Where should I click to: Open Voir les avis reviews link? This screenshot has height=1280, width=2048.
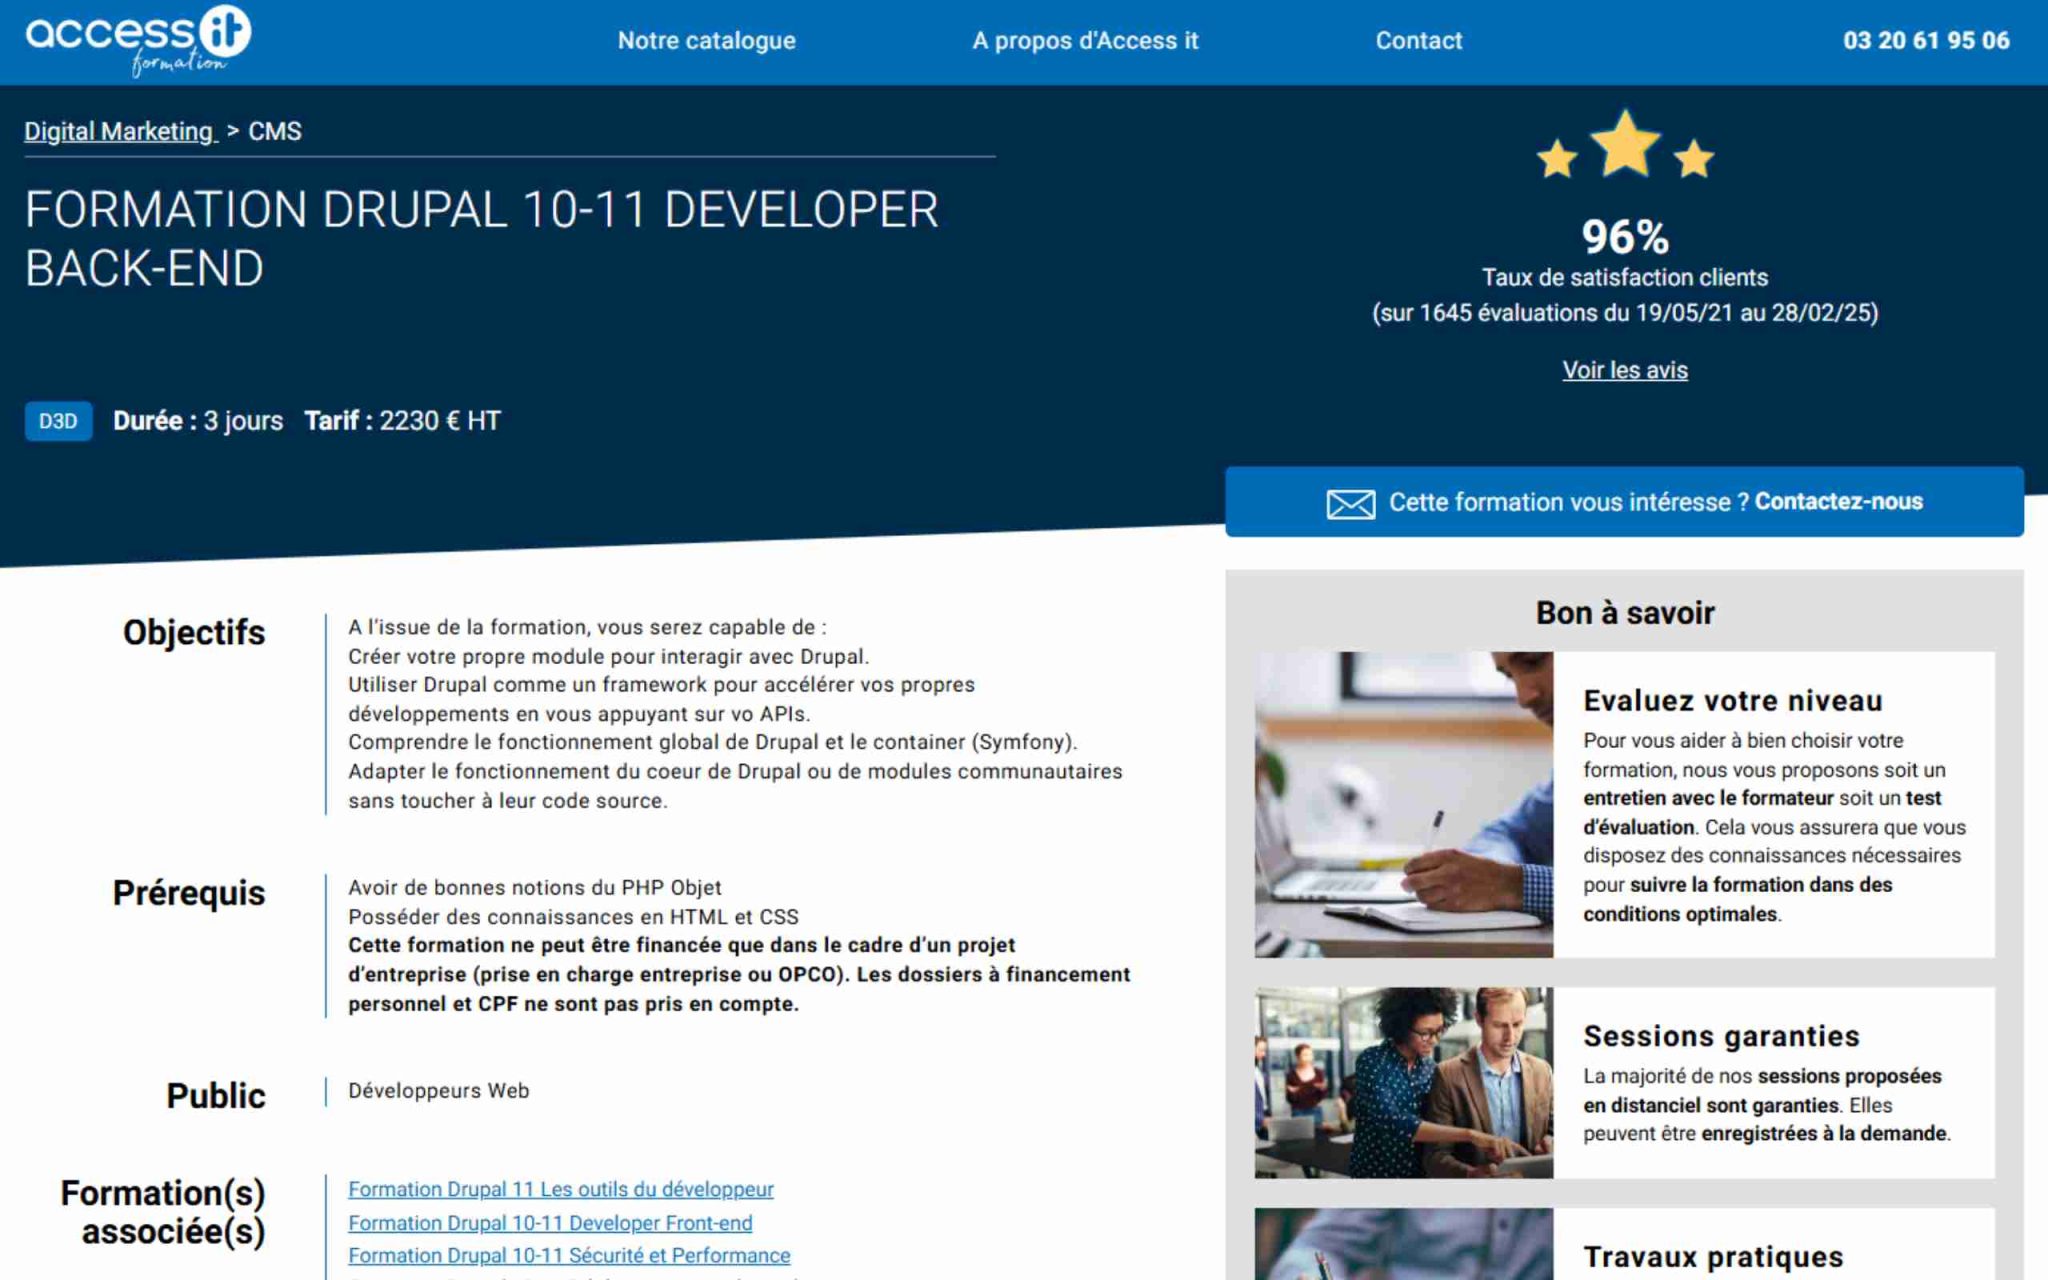coord(1624,370)
